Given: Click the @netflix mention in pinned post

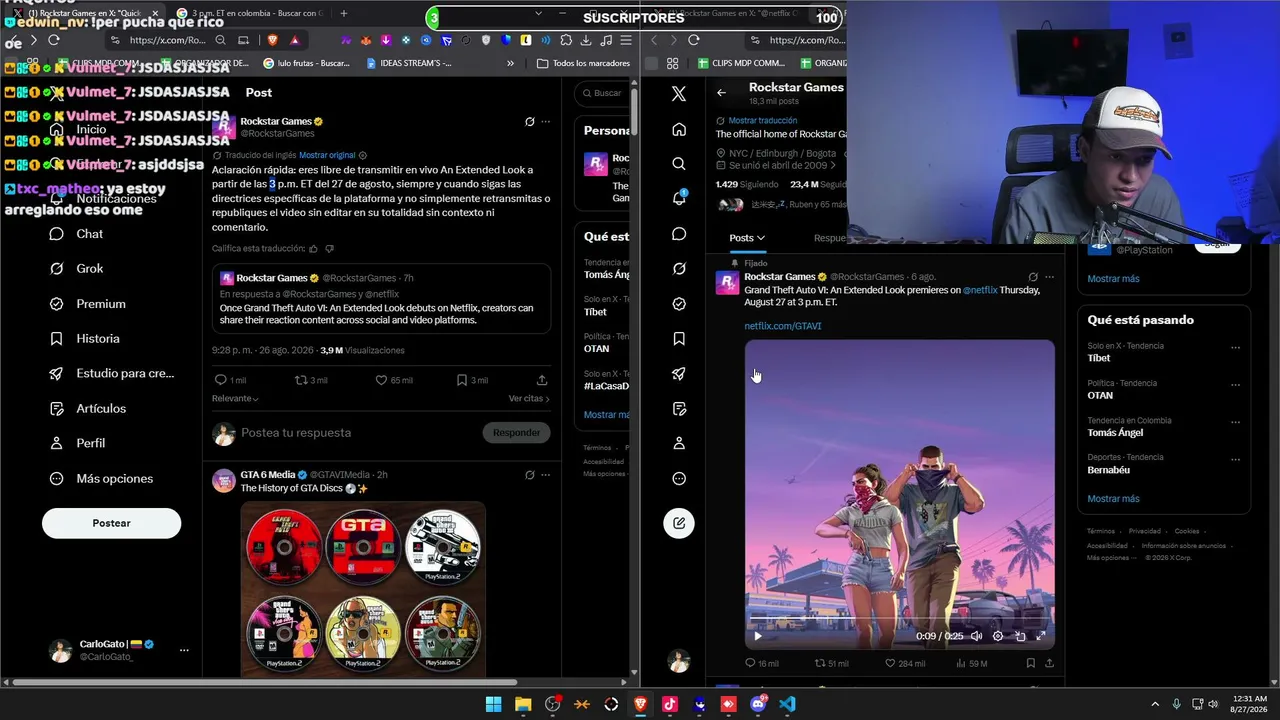Looking at the screenshot, I should click(980, 290).
